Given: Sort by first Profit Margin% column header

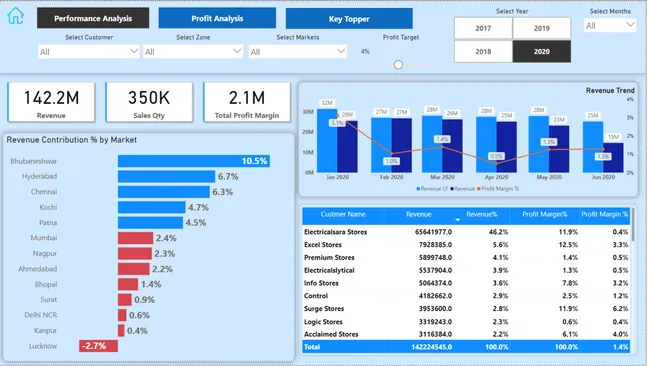Looking at the screenshot, I should tap(545, 214).
